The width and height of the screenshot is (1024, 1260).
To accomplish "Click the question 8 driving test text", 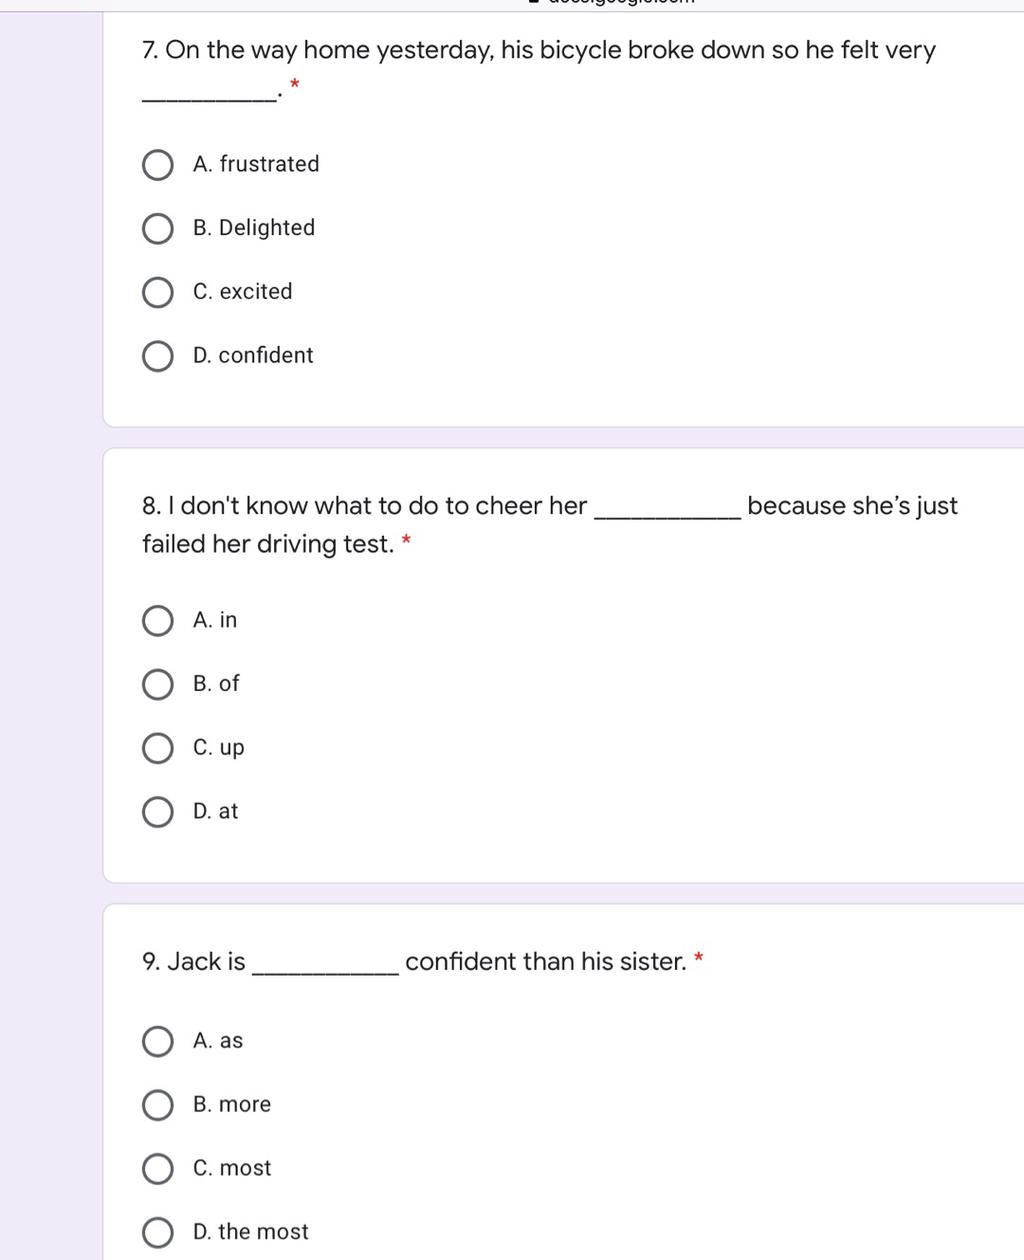I will pyautogui.click(x=550, y=525).
